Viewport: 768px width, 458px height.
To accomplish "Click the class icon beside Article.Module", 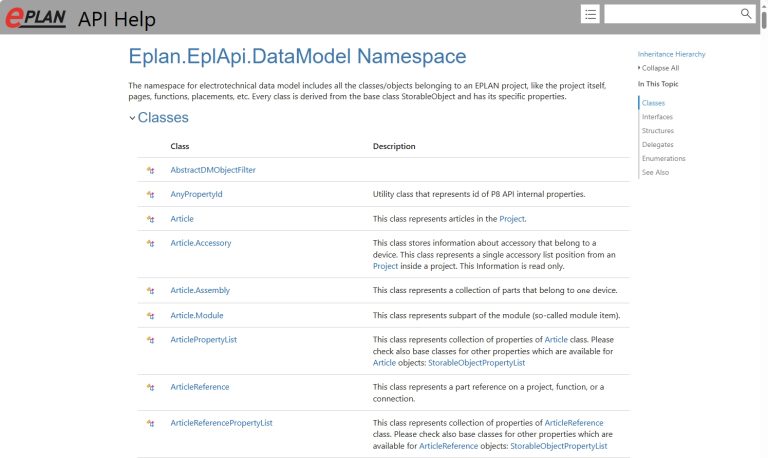I will coord(150,315).
